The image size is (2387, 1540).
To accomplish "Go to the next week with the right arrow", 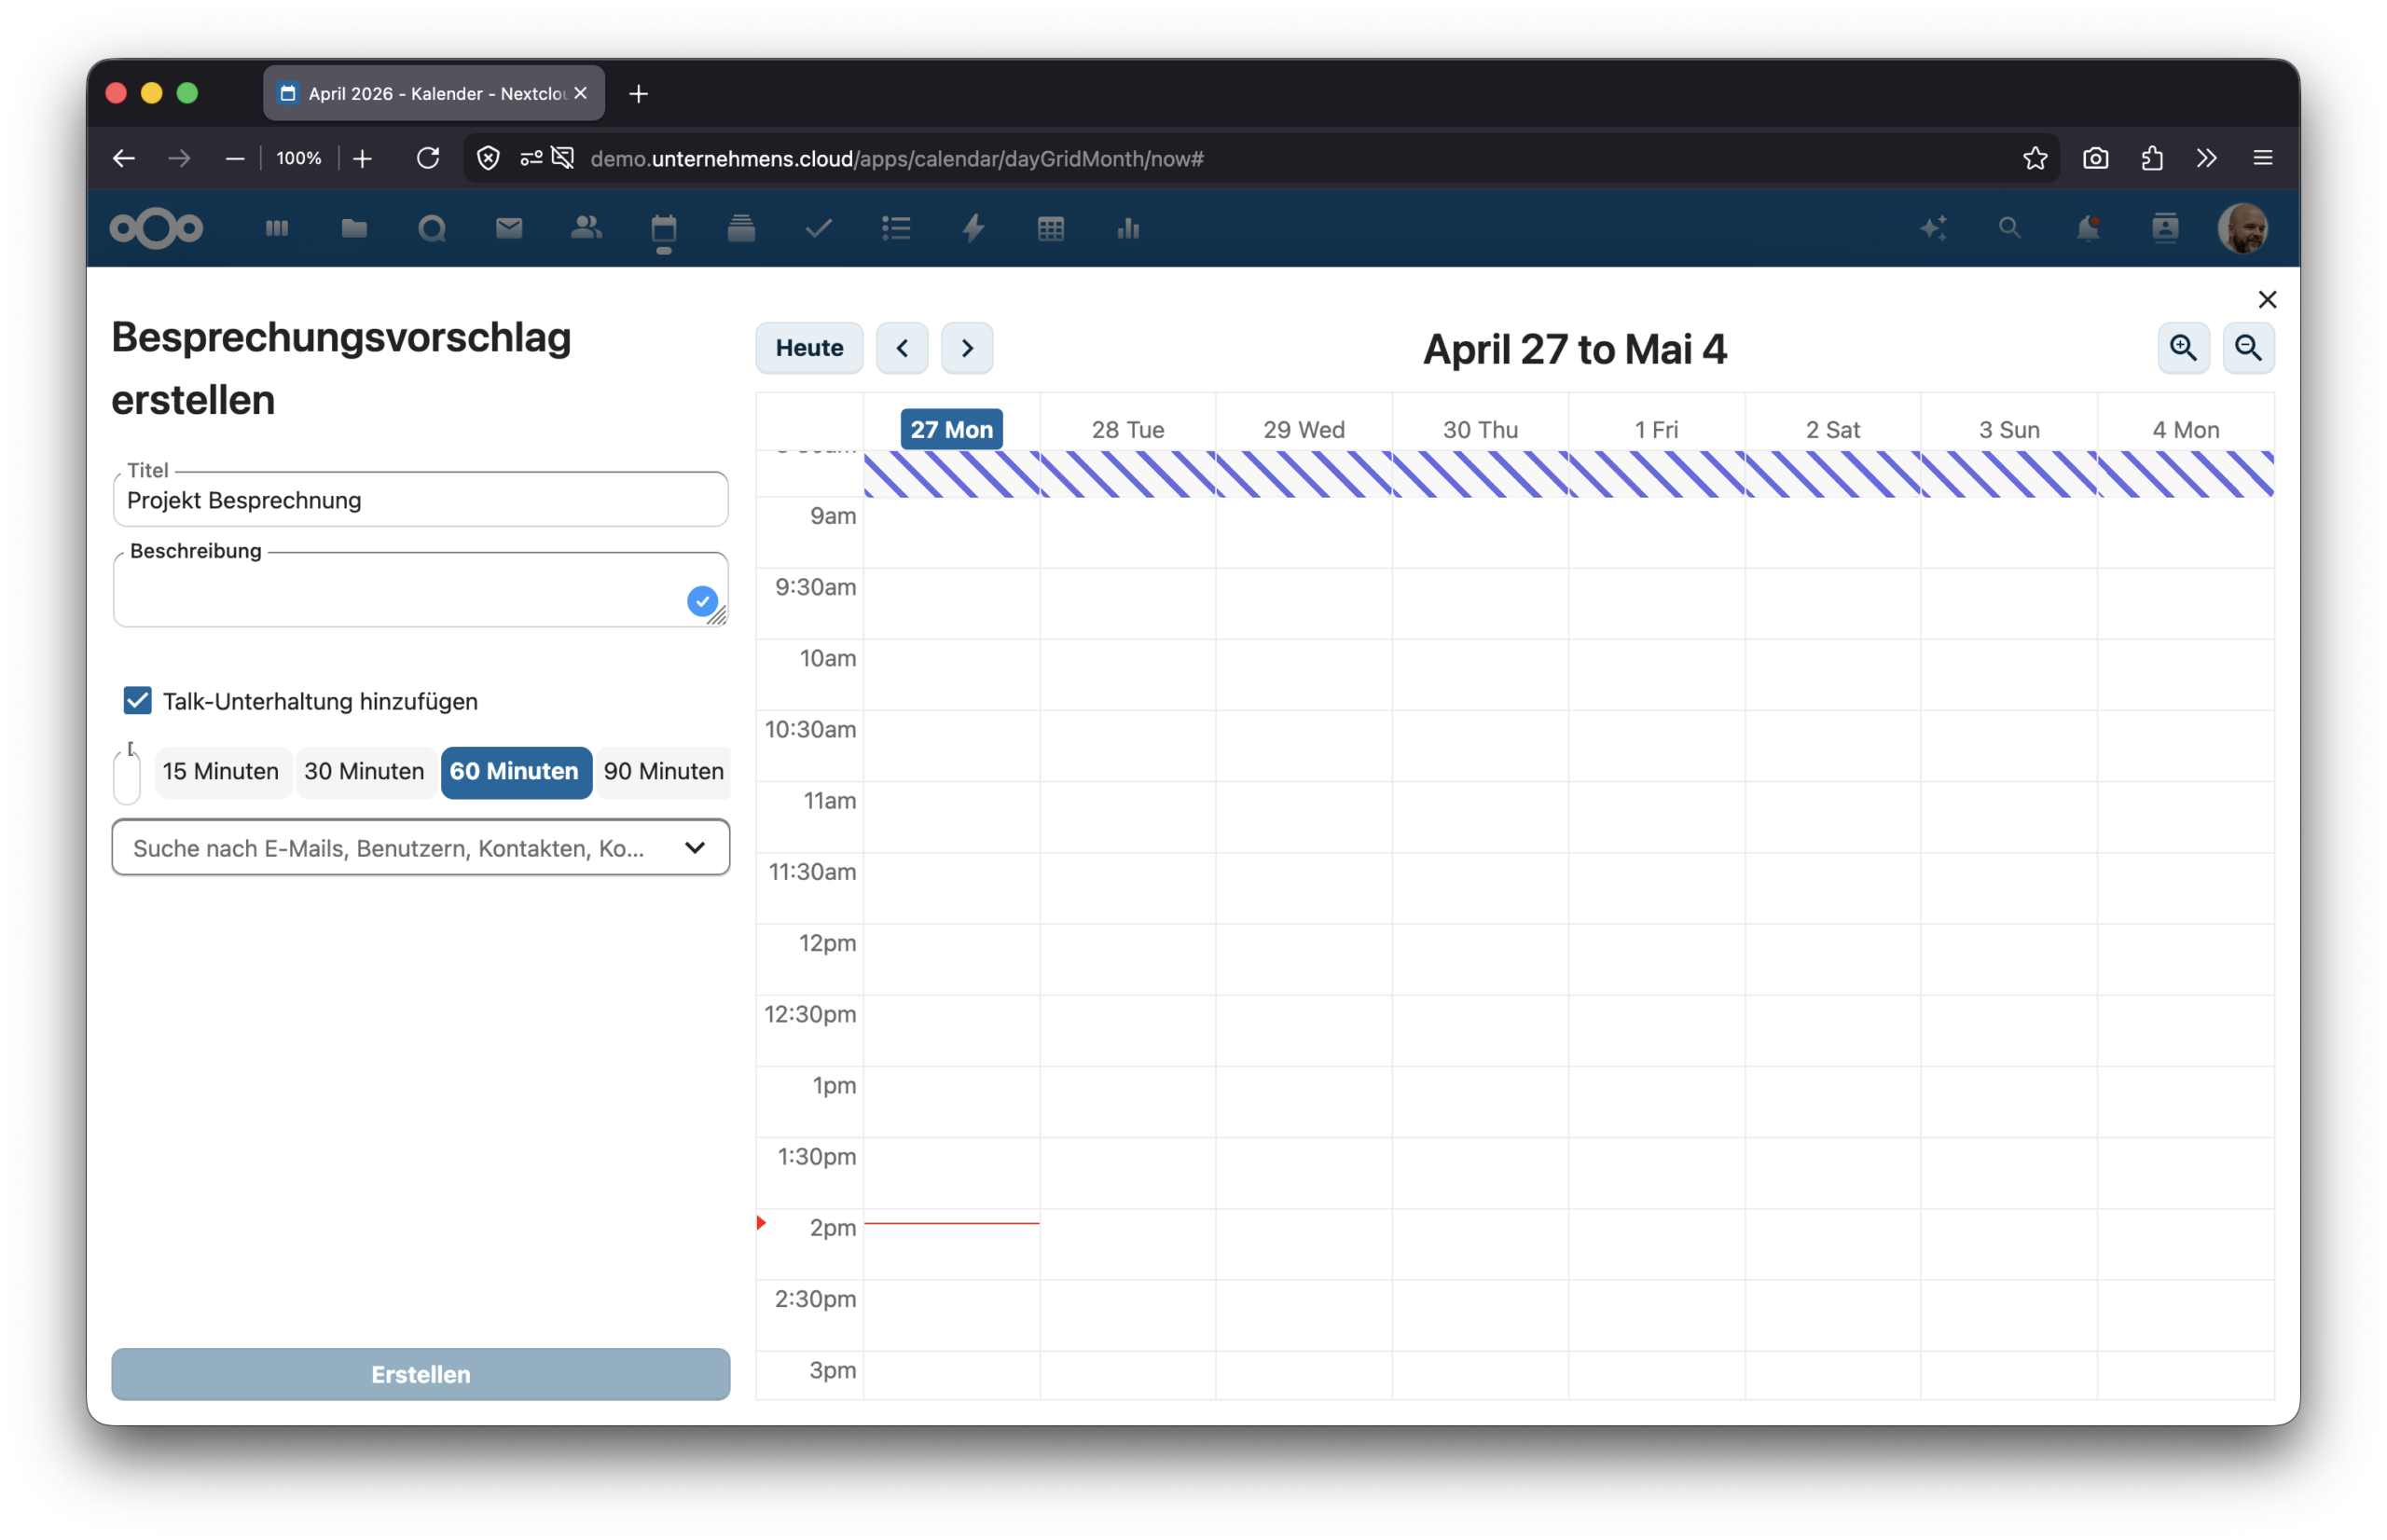I will point(967,348).
